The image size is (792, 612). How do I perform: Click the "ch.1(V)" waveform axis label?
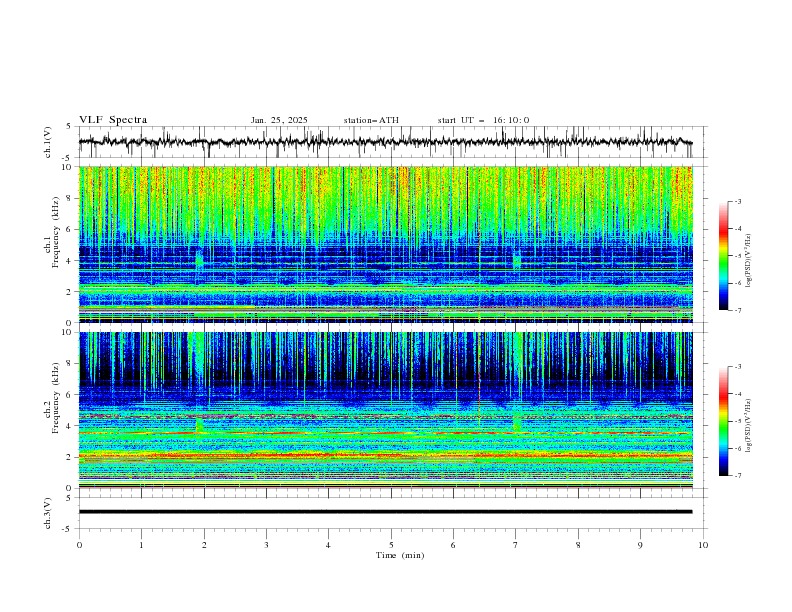click(x=48, y=142)
